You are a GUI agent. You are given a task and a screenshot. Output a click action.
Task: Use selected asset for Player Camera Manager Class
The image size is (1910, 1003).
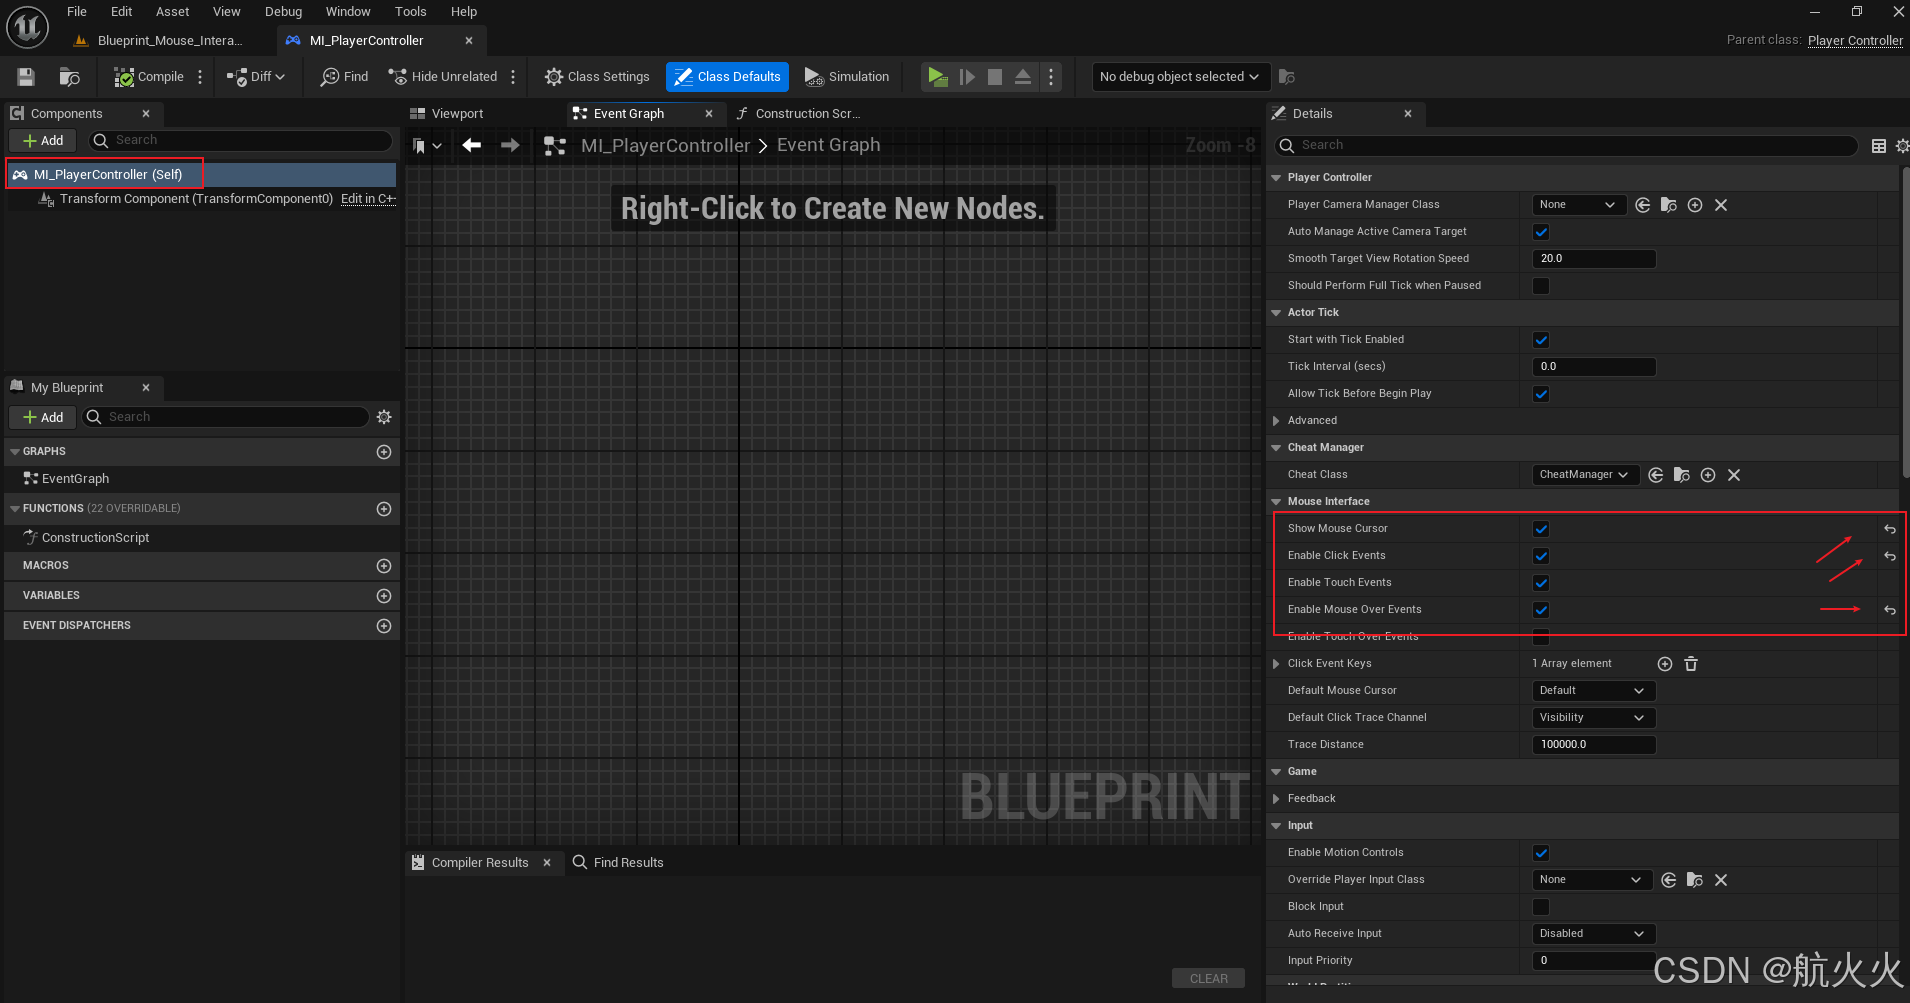(1643, 205)
